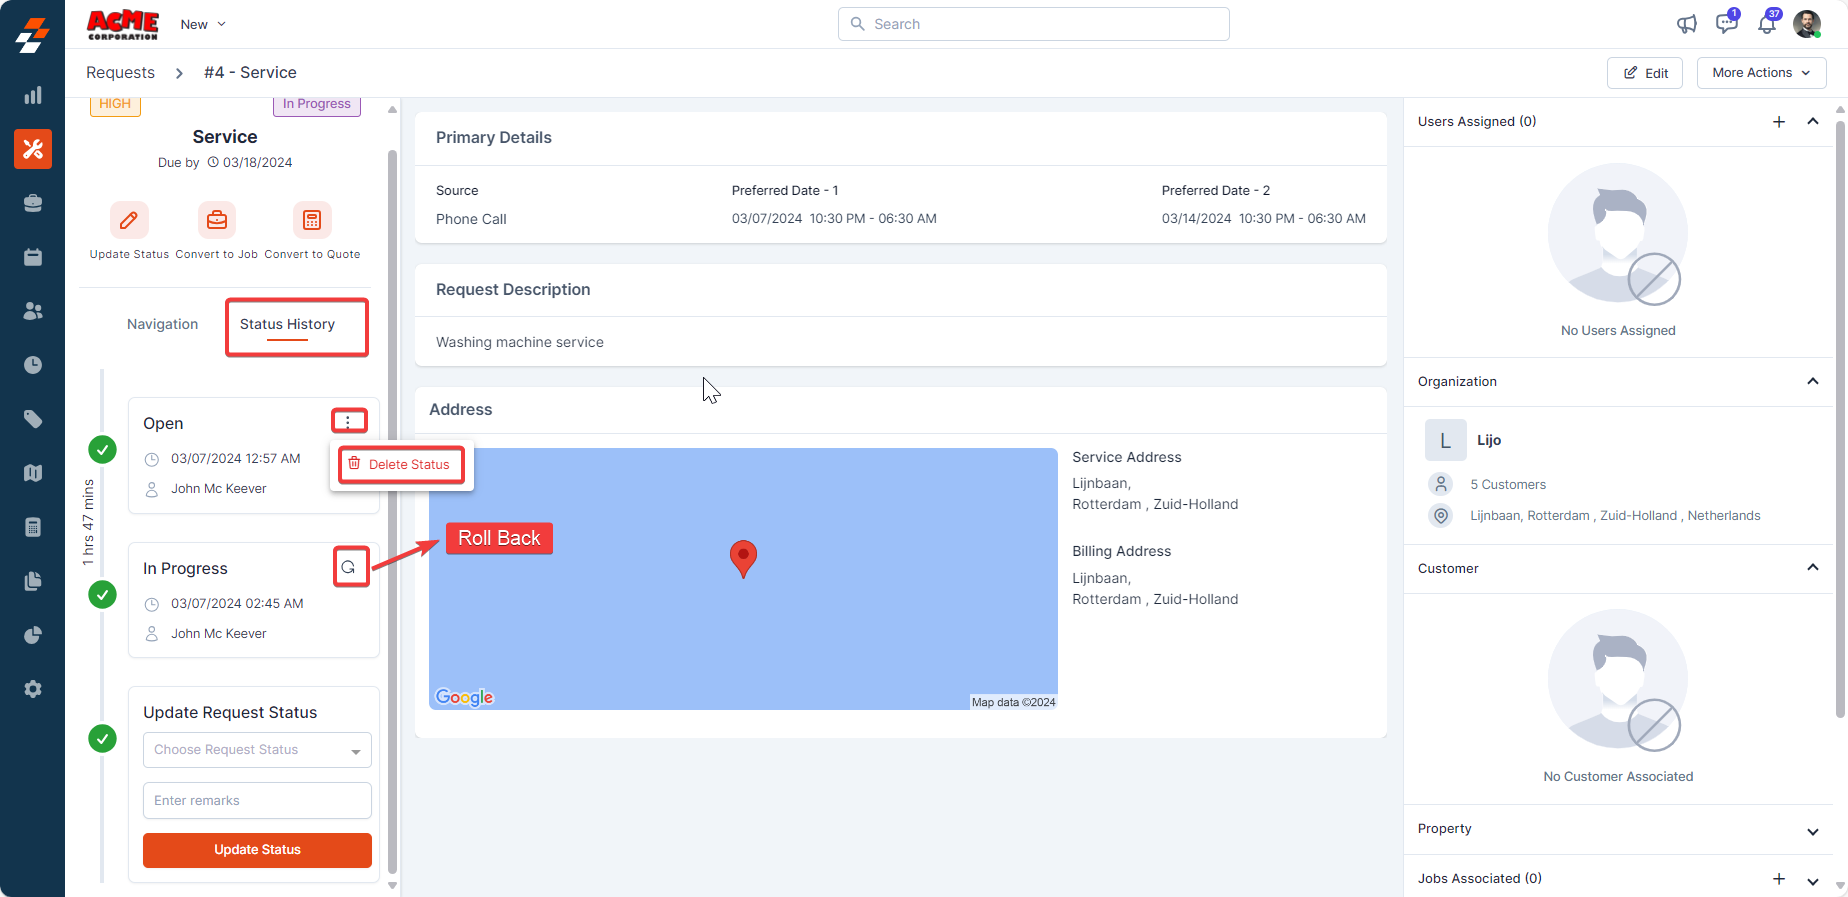Screen dimensions: 1848x897
Task: Expand the New dropdown in header
Action: (203, 24)
